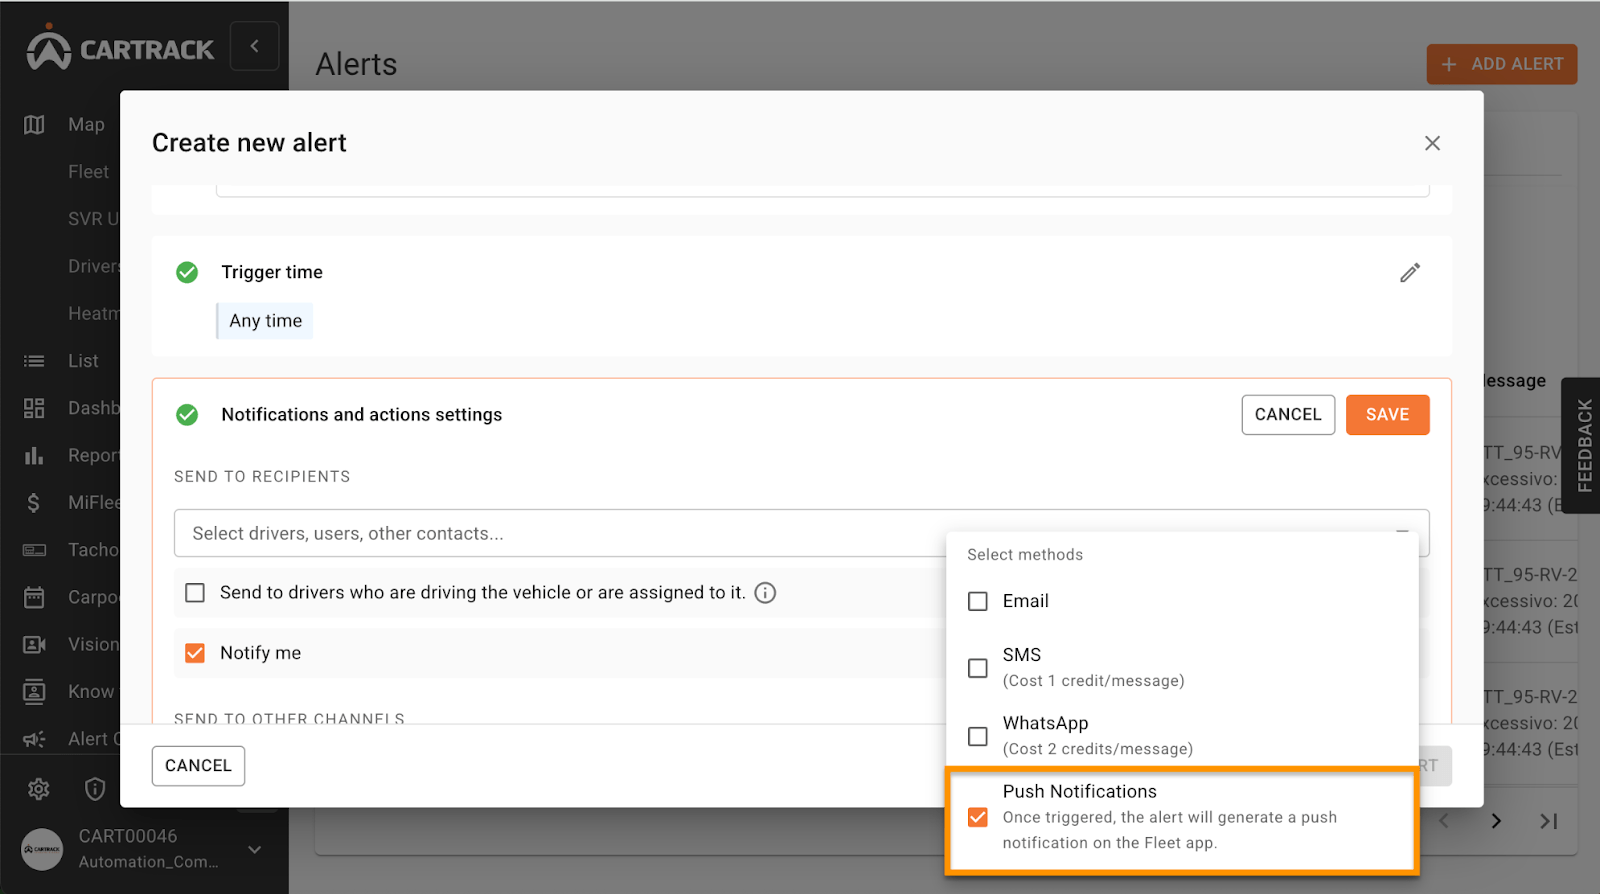Close the Create new alert dialog
Image resolution: width=1600 pixels, height=894 pixels.
(x=1432, y=143)
